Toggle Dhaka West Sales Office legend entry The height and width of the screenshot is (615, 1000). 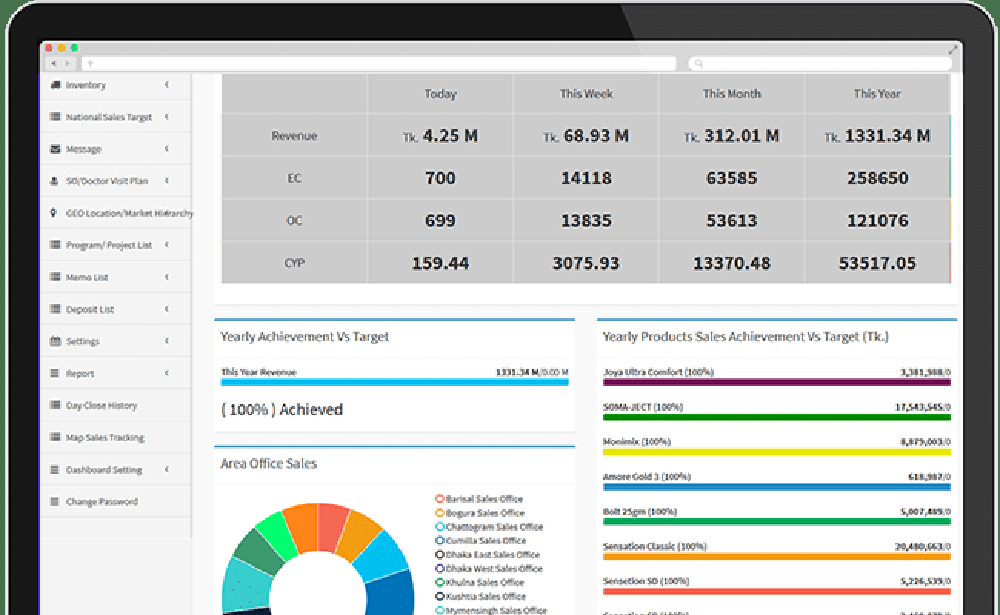pos(489,568)
